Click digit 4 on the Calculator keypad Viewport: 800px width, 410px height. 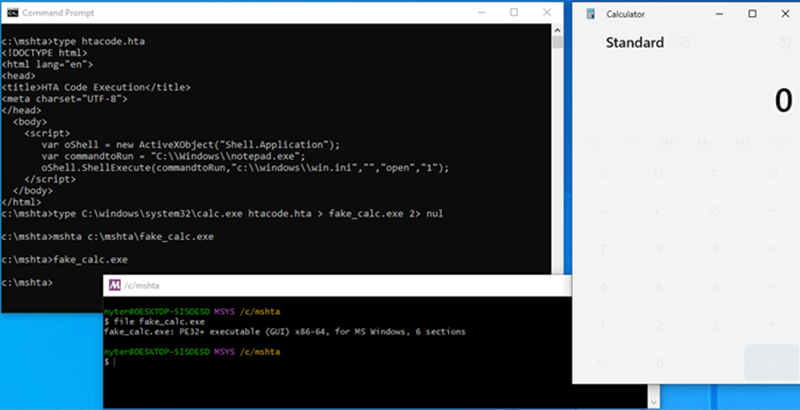point(603,287)
